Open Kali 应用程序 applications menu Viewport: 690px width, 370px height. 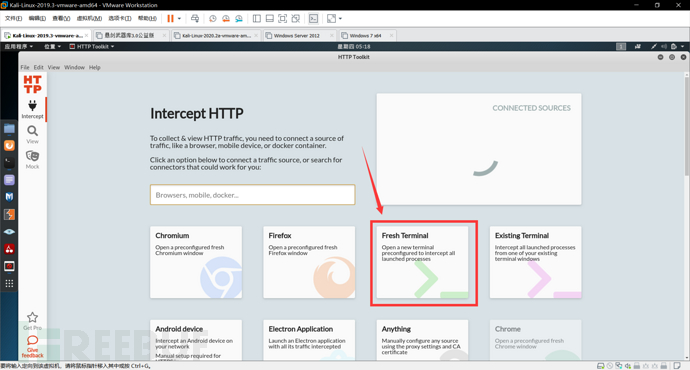18,46
